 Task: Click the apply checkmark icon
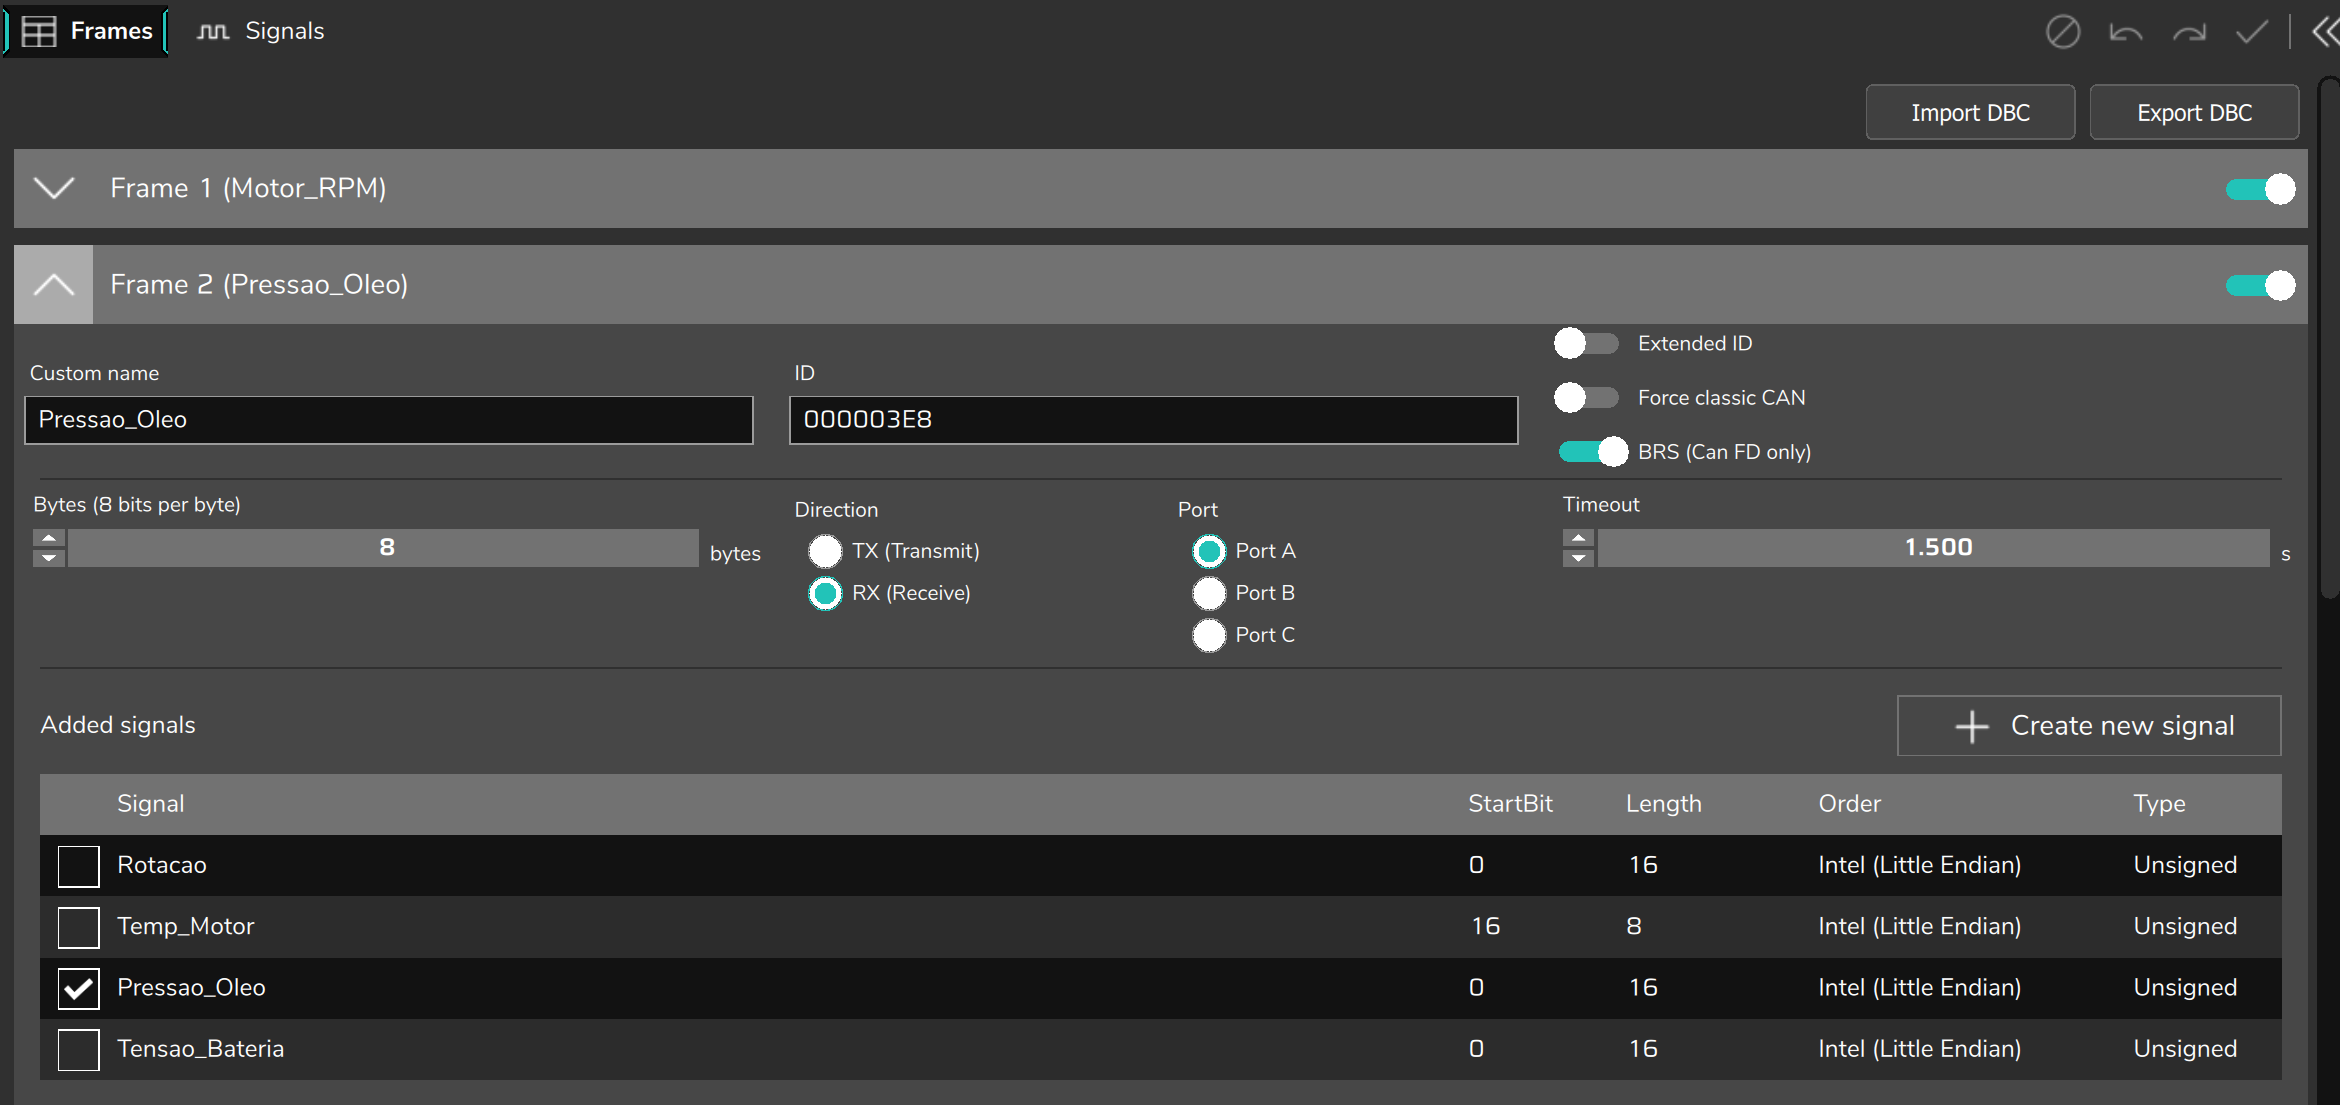coord(2252,32)
